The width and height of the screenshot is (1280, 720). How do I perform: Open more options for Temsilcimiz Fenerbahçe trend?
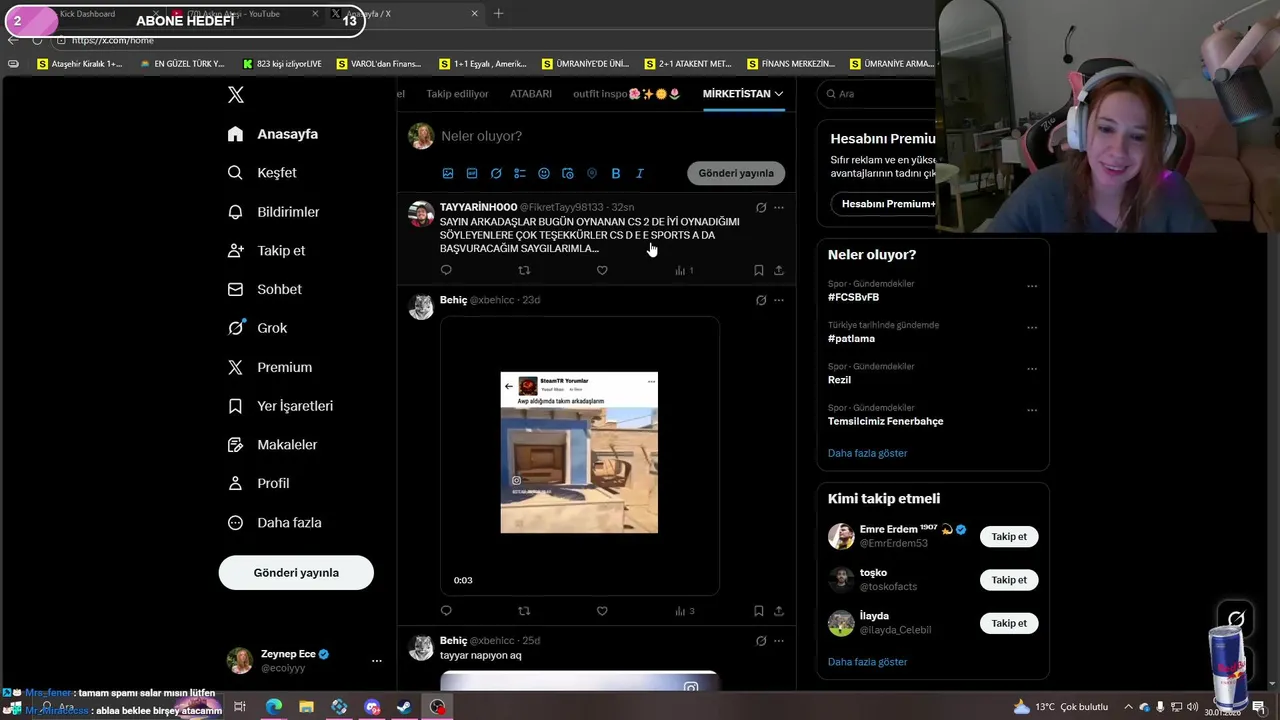[x=1032, y=410]
